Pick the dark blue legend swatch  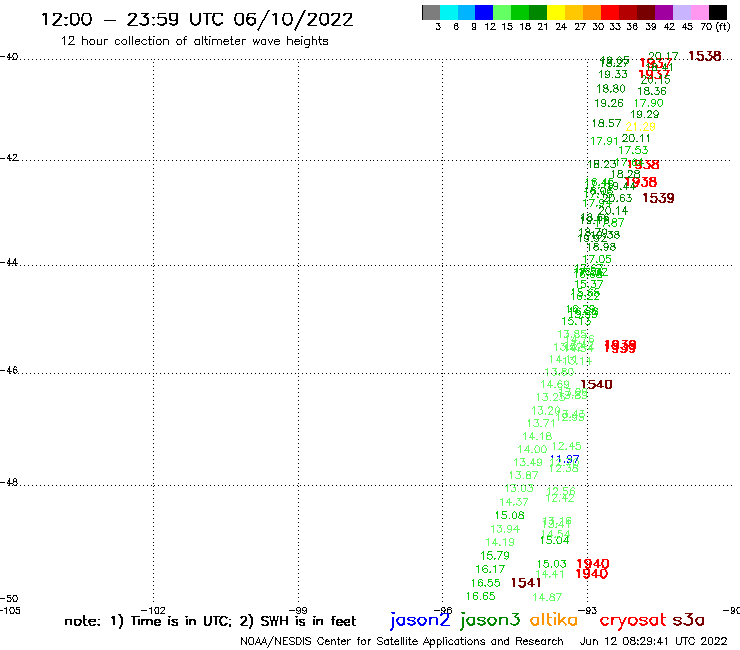click(x=484, y=12)
